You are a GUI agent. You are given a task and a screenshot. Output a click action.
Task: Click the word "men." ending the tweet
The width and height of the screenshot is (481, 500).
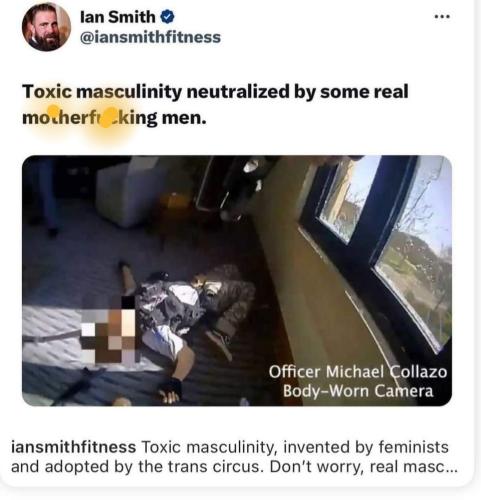coord(184,118)
